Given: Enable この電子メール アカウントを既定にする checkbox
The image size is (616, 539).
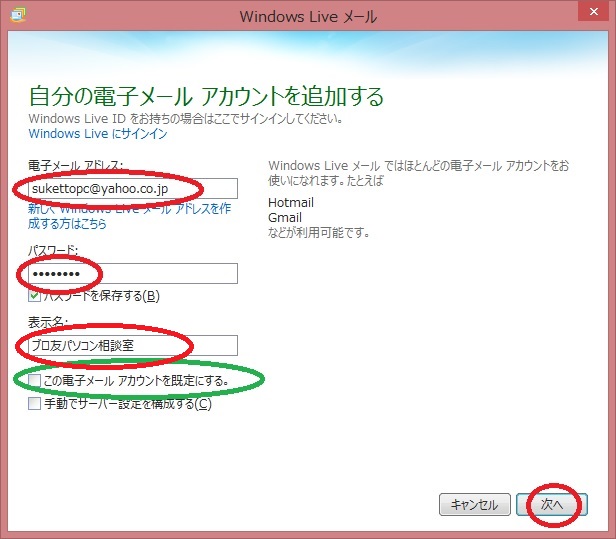Looking at the screenshot, I should [34, 380].
